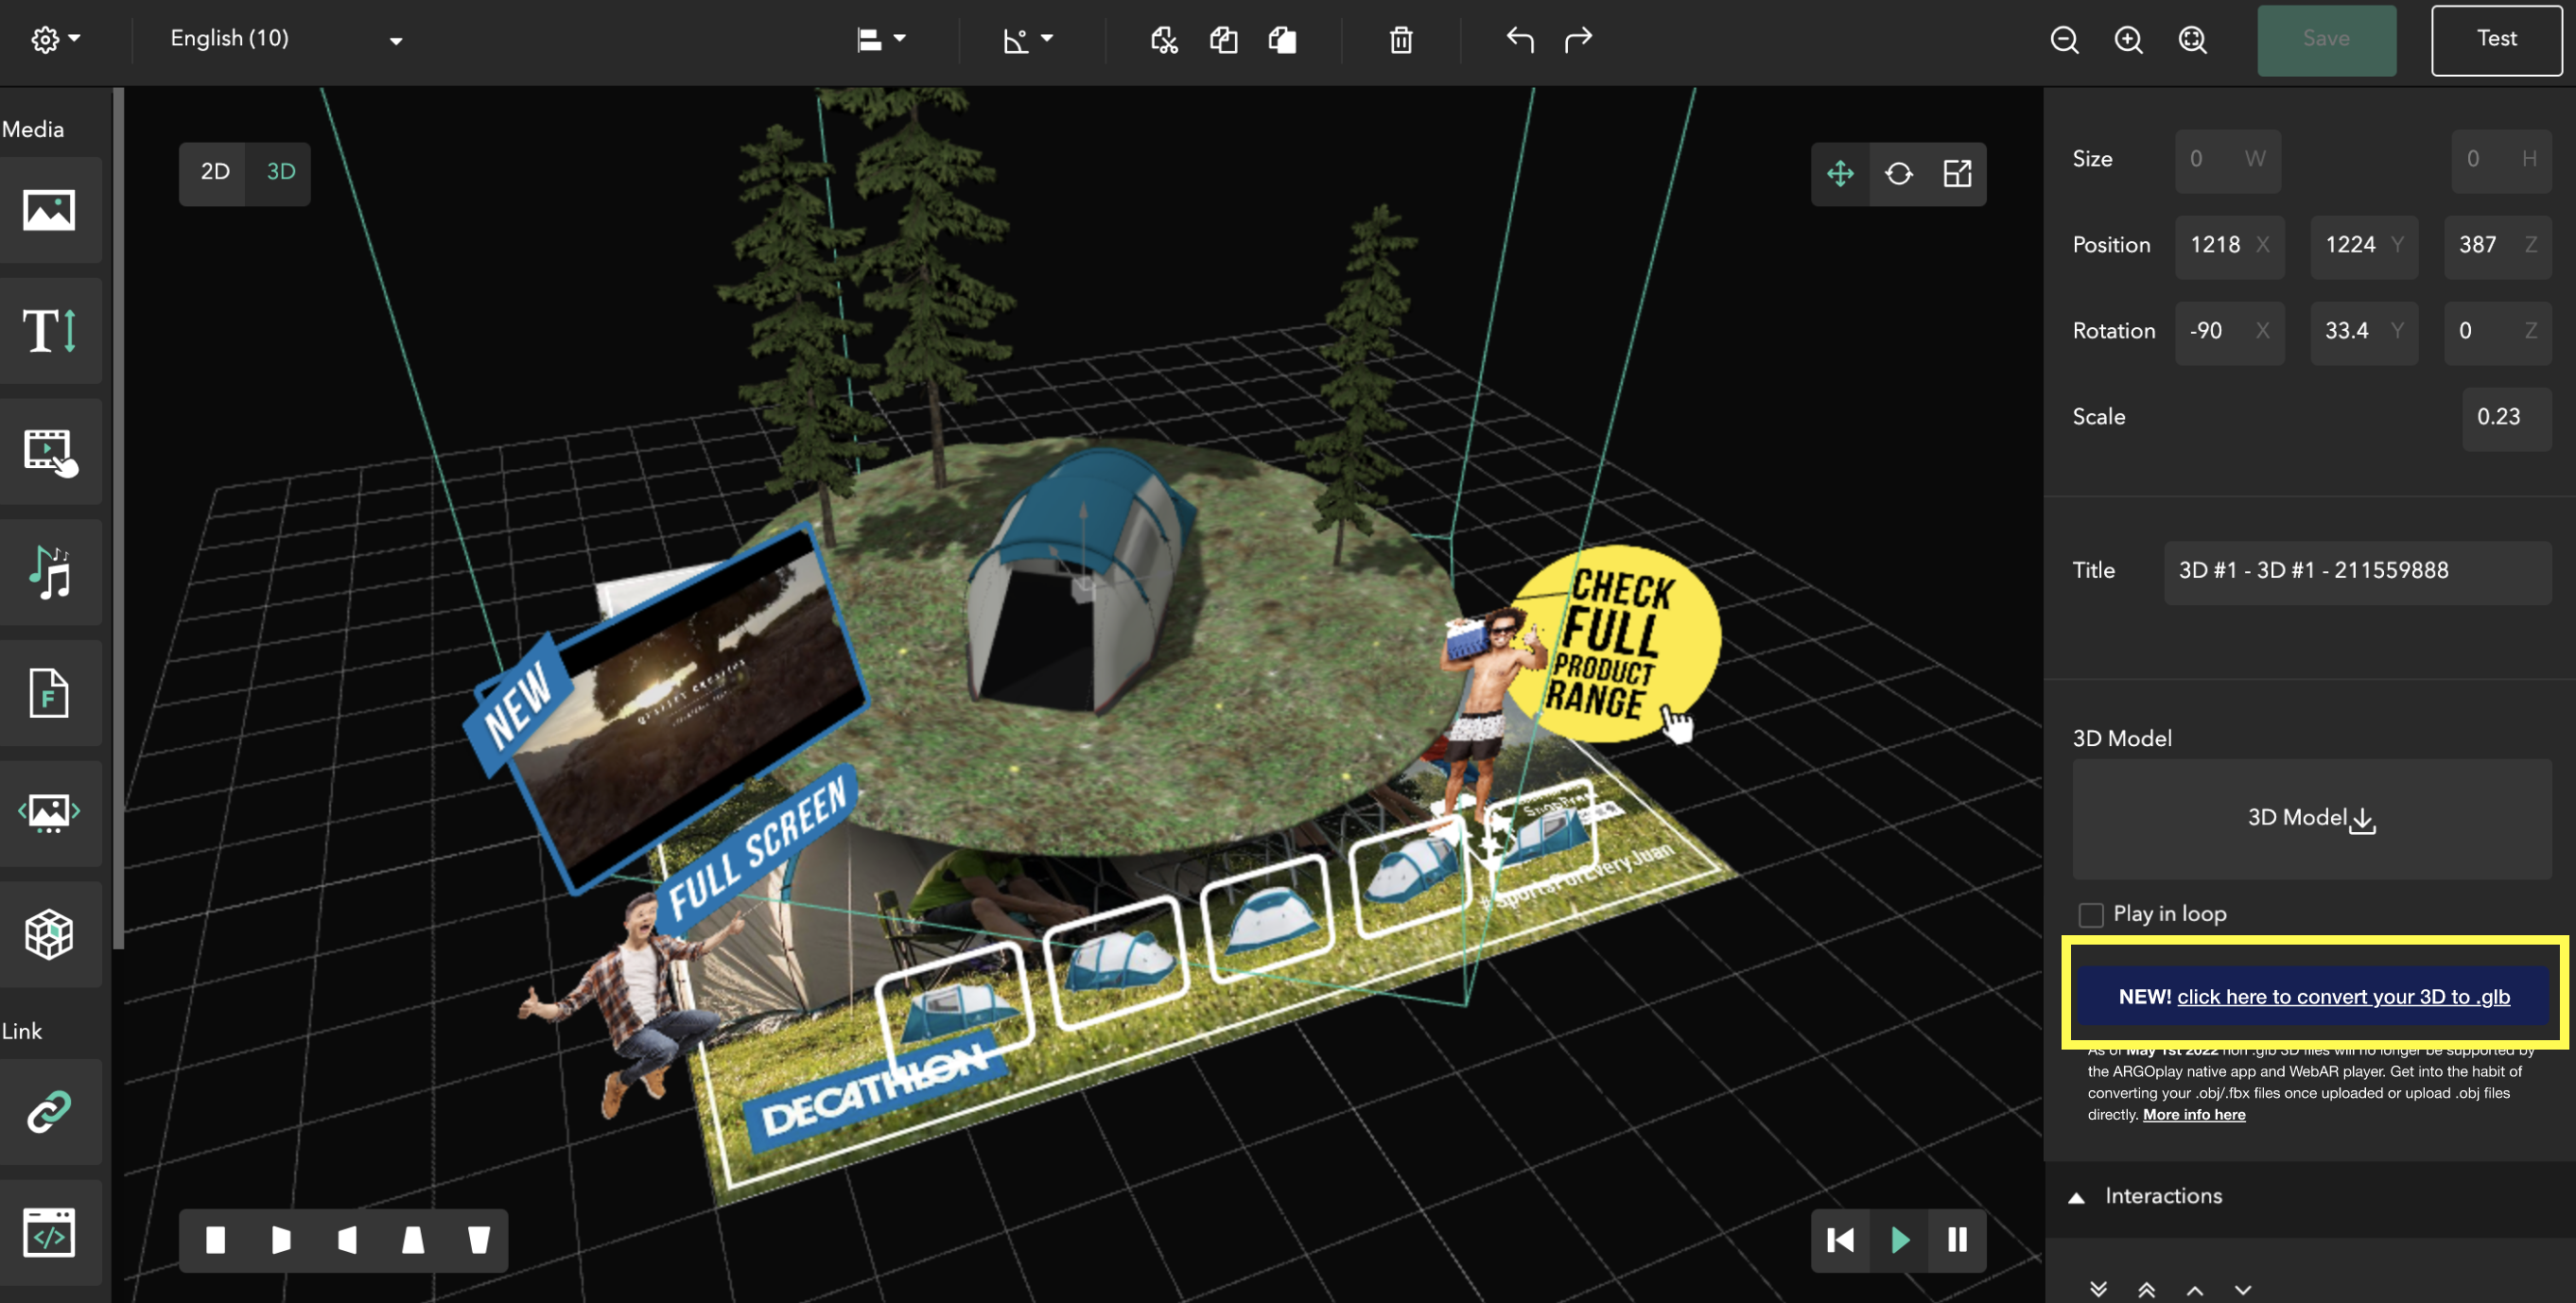Rewind animation to the start
This screenshot has height=1303, width=2576.
click(1840, 1240)
